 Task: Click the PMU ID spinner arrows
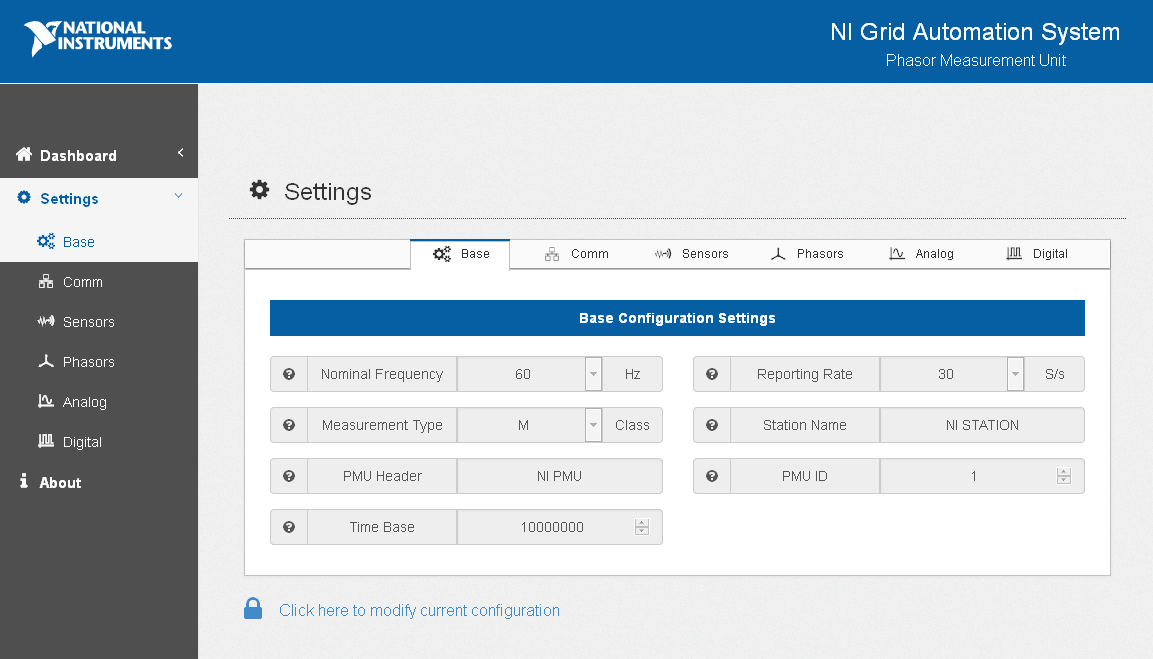[x=1064, y=476]
